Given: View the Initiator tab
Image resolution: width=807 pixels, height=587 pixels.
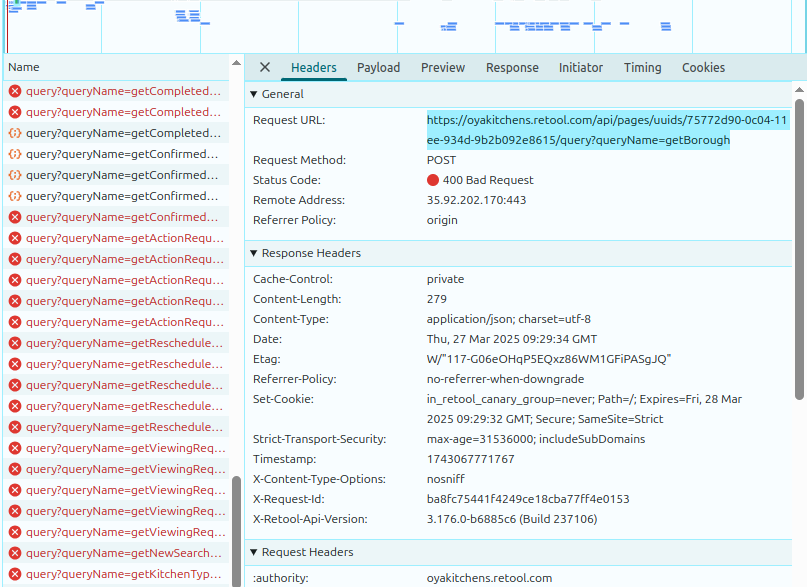Looking at the screenshot, I should click(580, 68).
